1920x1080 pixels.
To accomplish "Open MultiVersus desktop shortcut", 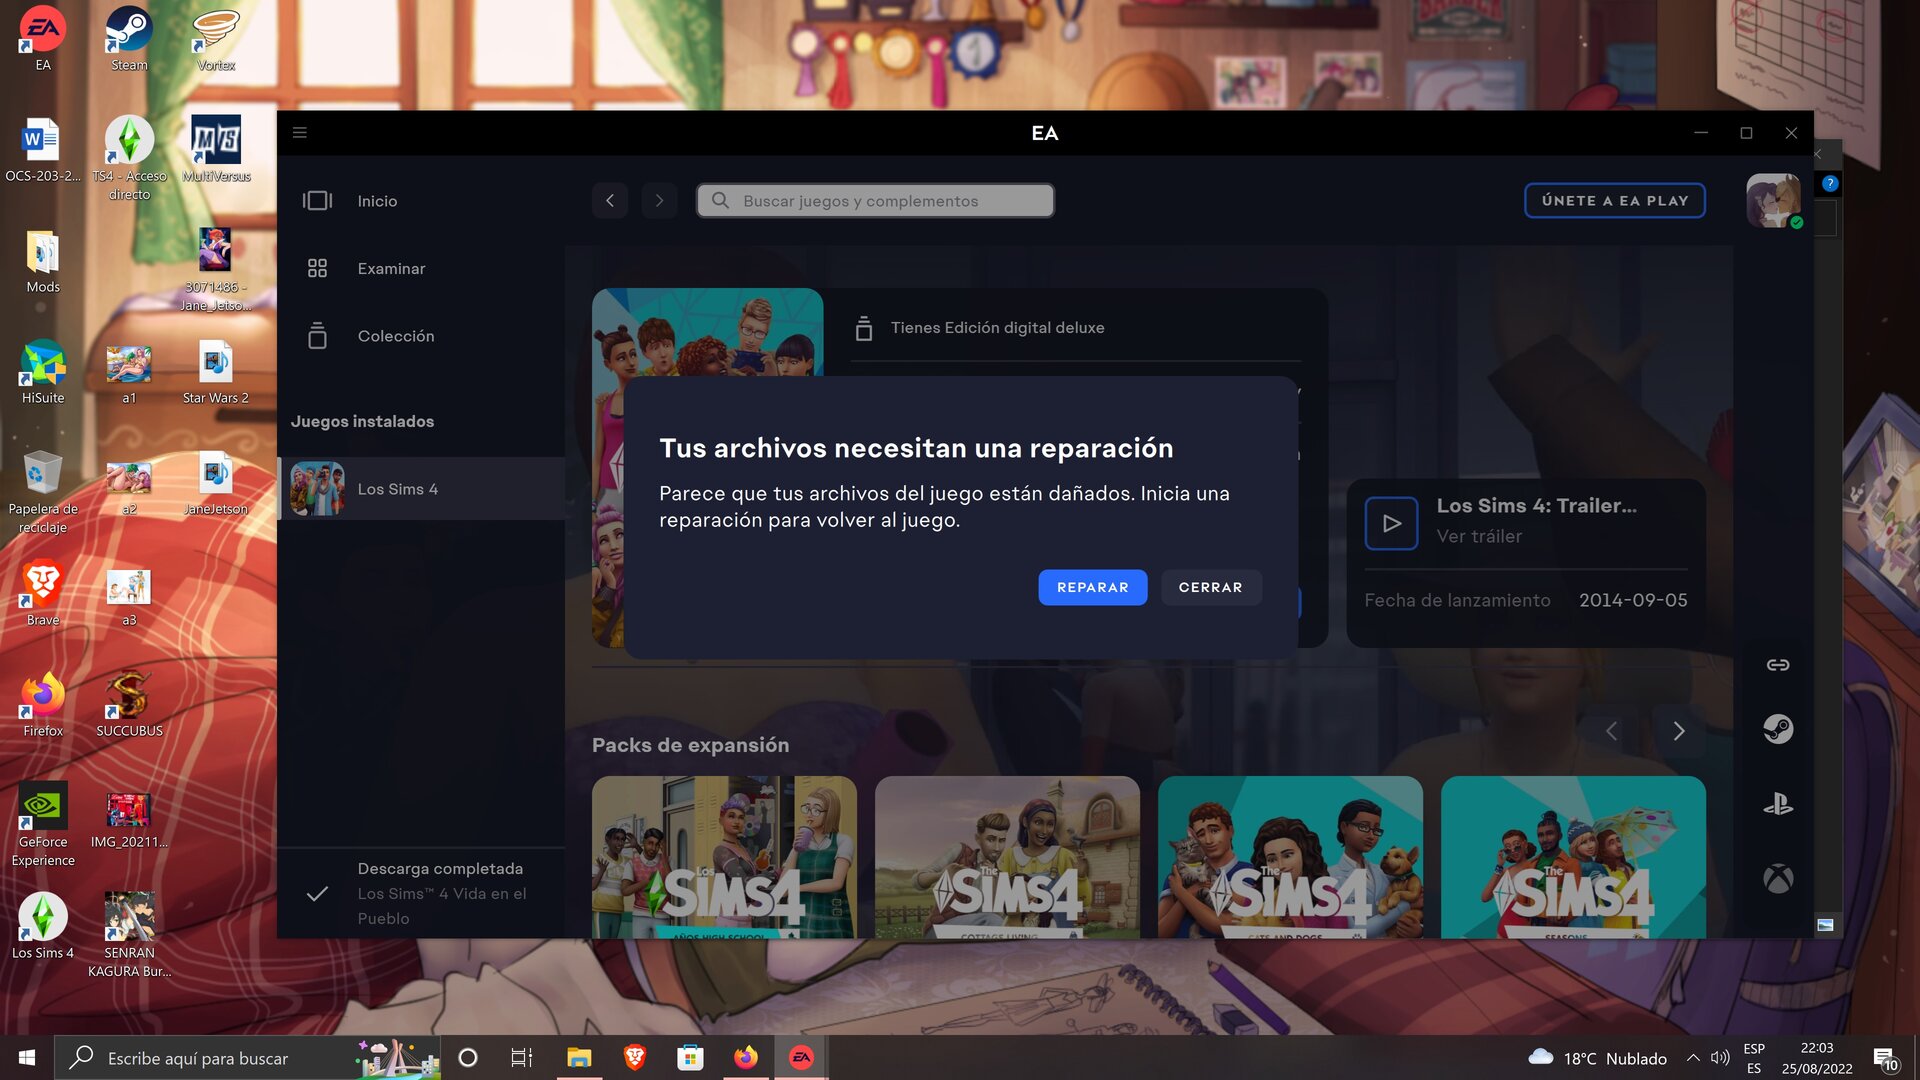I will coord(216,150).
